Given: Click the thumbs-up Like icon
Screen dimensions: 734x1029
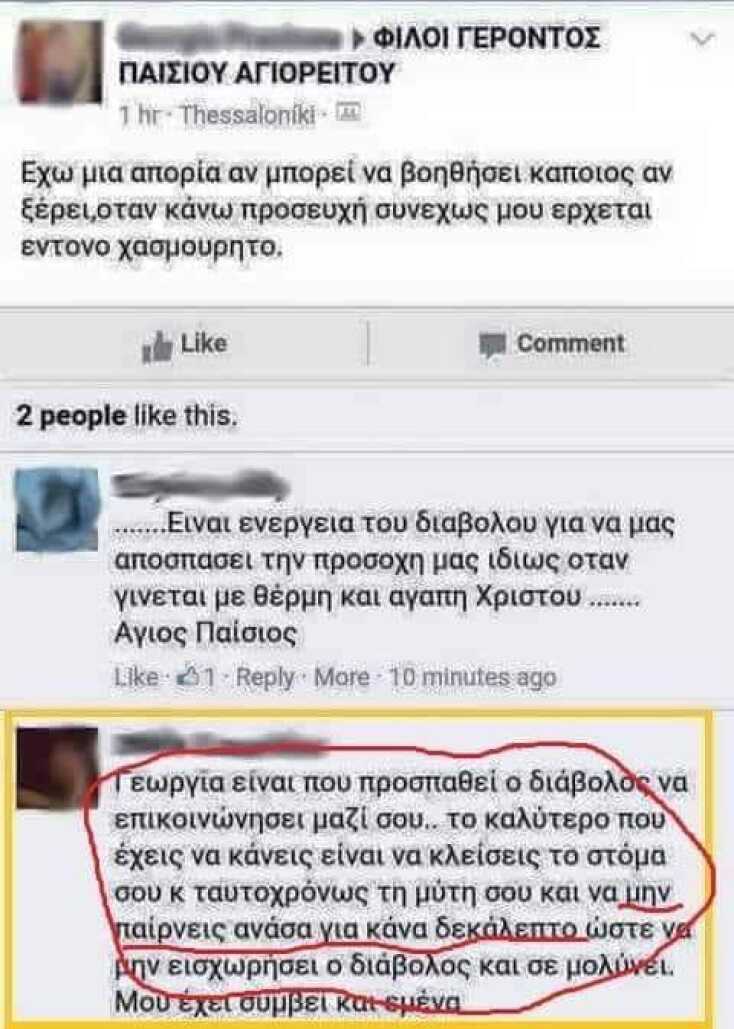Looking at the screenshot, I should coord(156,346).
